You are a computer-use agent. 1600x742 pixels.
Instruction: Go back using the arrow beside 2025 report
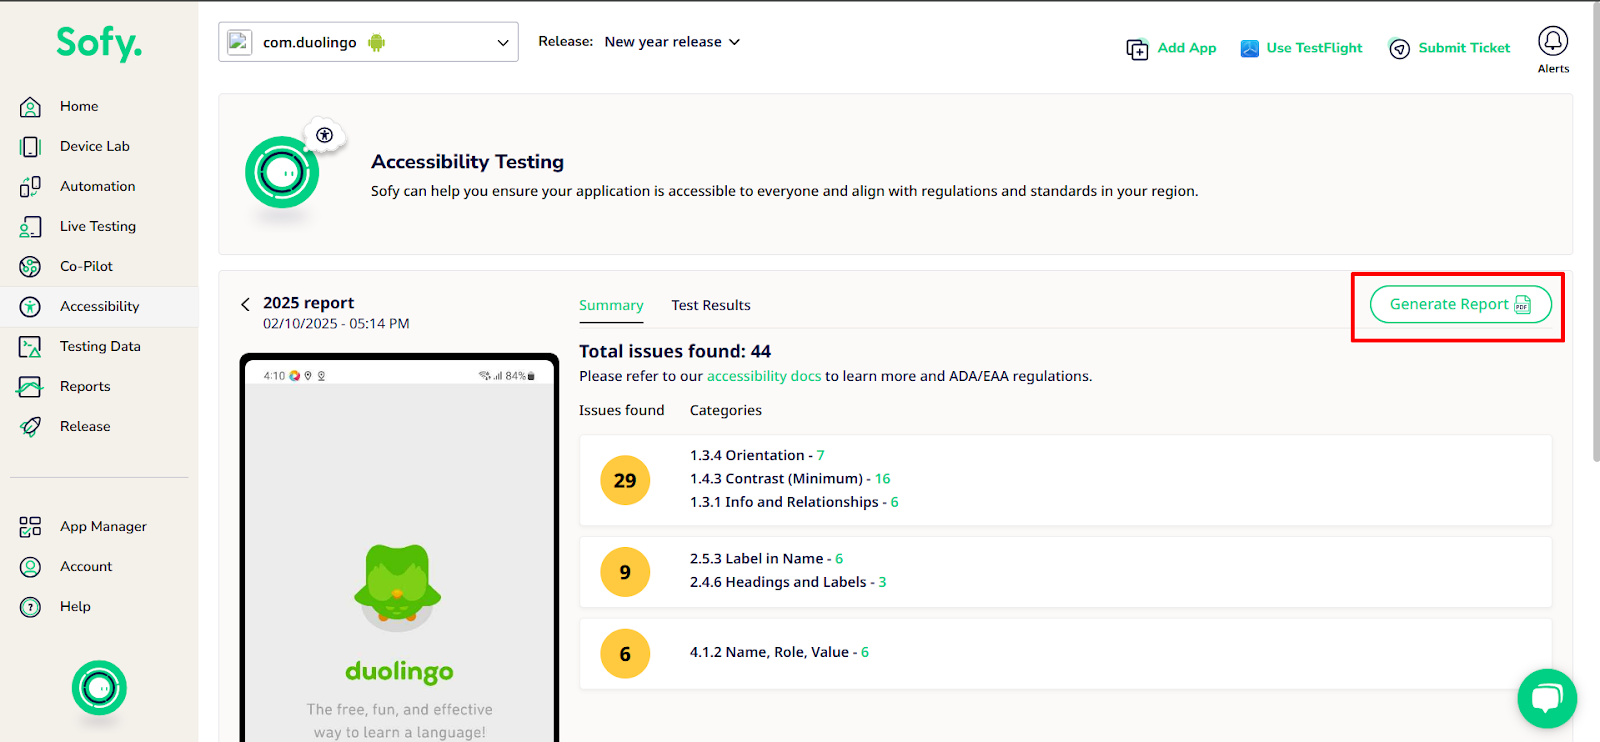coord(245,304)
